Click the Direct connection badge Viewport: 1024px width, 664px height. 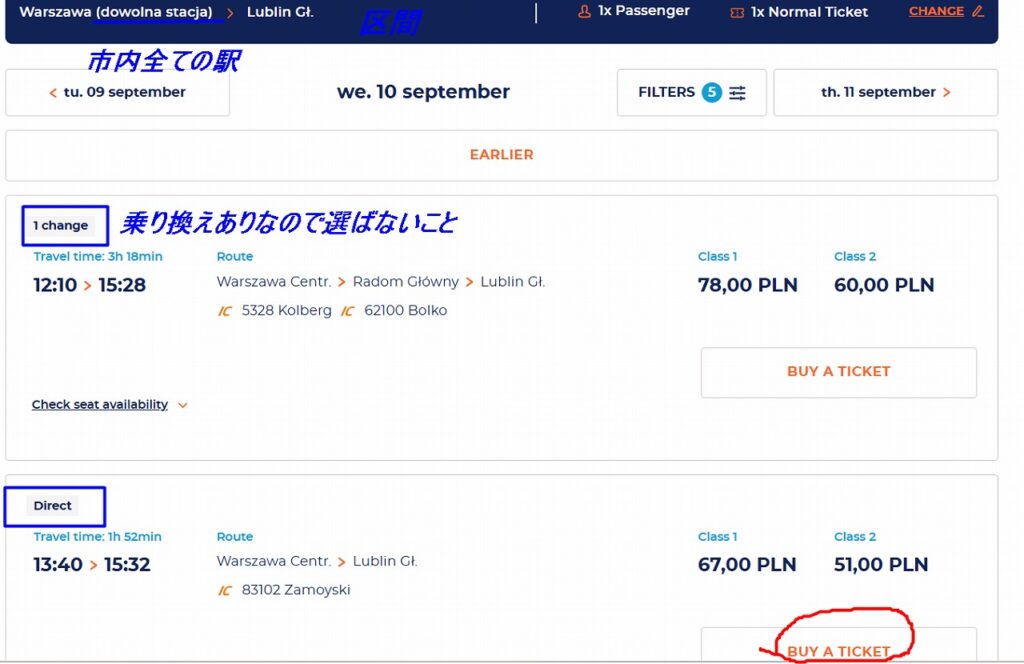pos(53,506)
